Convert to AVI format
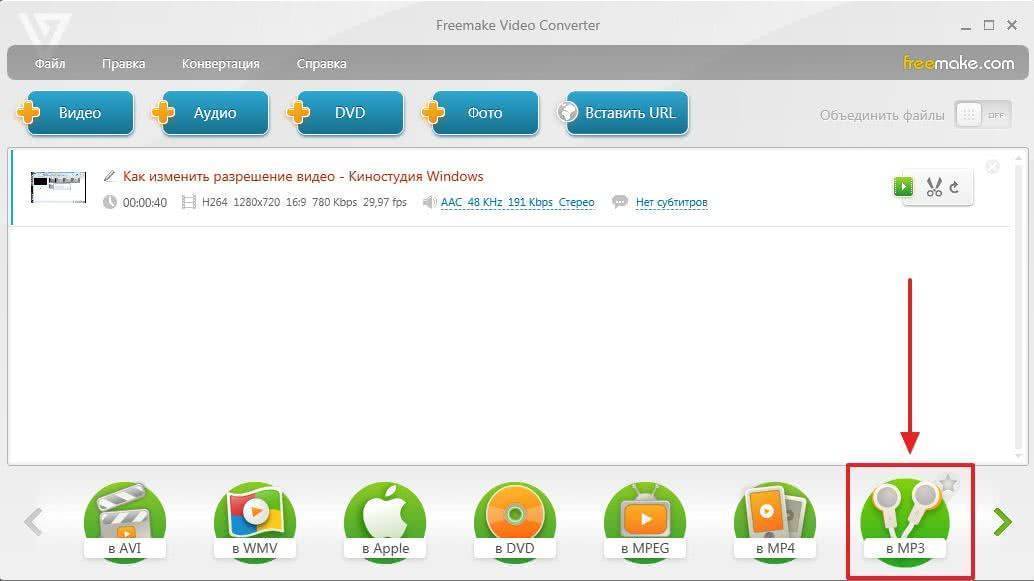Viewport: 1034px width, 581px height. click(x=125, y=522)
